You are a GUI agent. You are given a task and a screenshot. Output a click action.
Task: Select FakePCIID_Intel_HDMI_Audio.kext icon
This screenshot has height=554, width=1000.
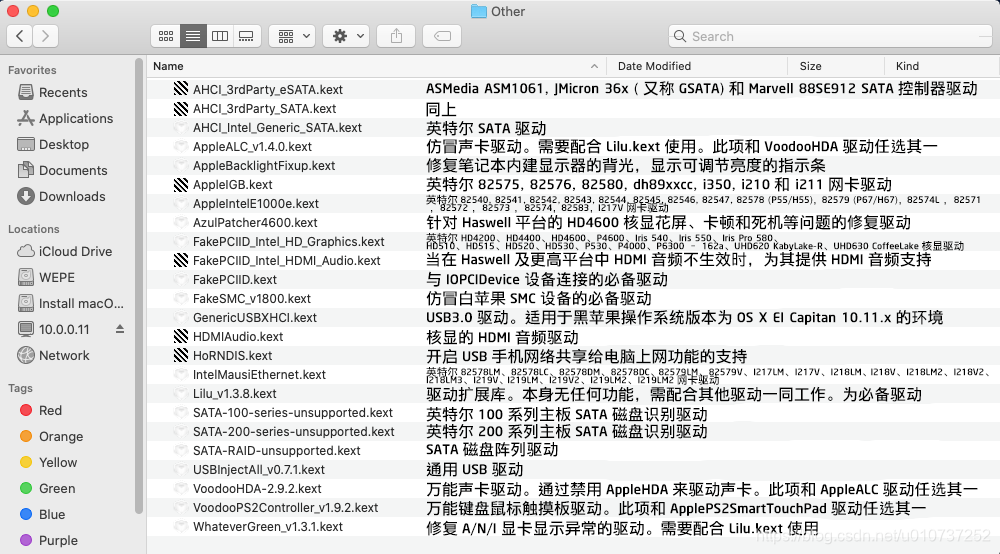(181, 261)
